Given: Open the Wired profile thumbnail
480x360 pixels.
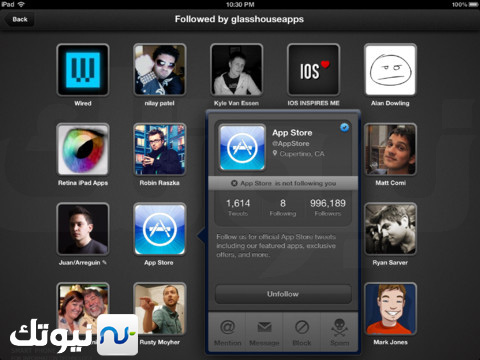Looking at the screenshot, I should [x=83, y=70].
